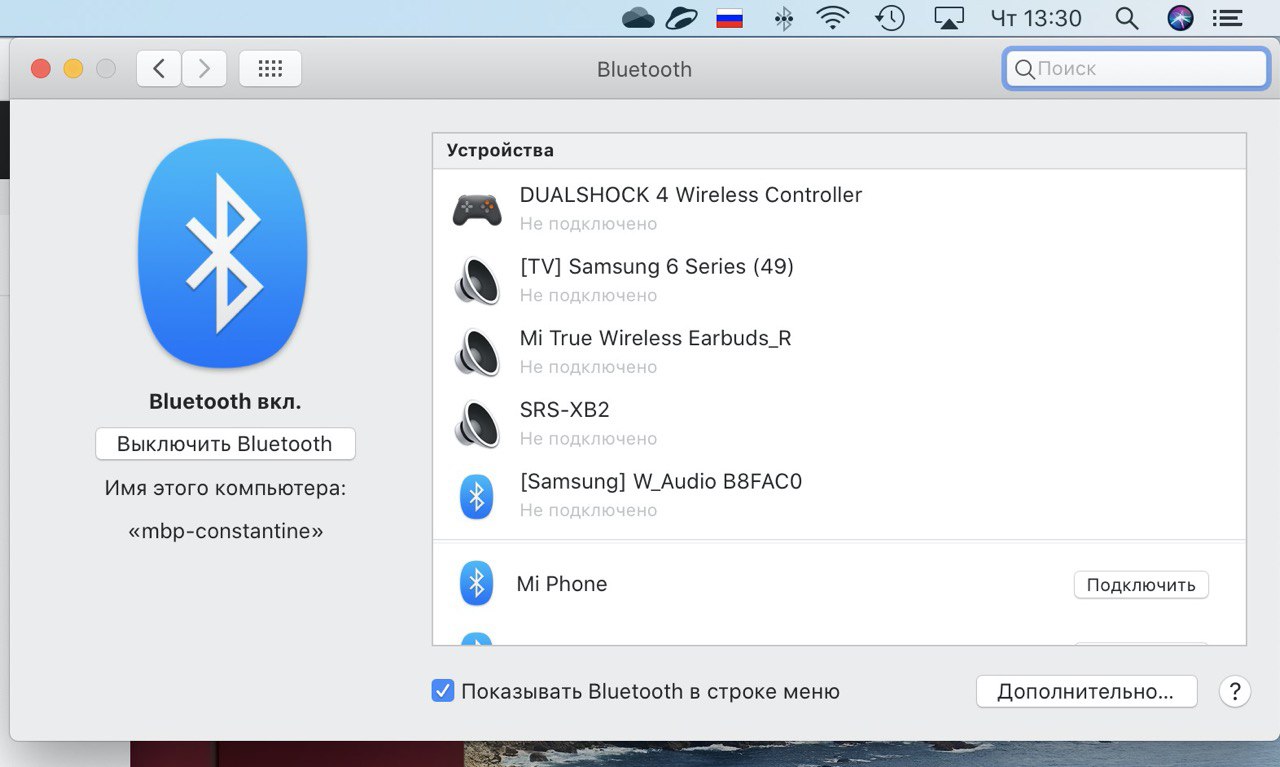The width and height of the screenshot is (1280, 767).
Task: Select 'Mi Phone' device name
Action: [561, 584]
